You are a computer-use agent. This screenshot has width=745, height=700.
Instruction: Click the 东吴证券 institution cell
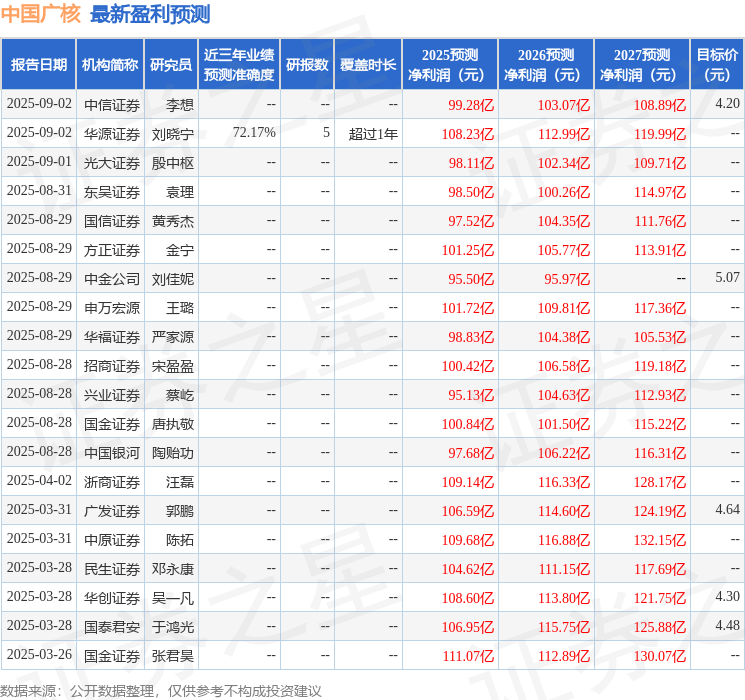112,192
